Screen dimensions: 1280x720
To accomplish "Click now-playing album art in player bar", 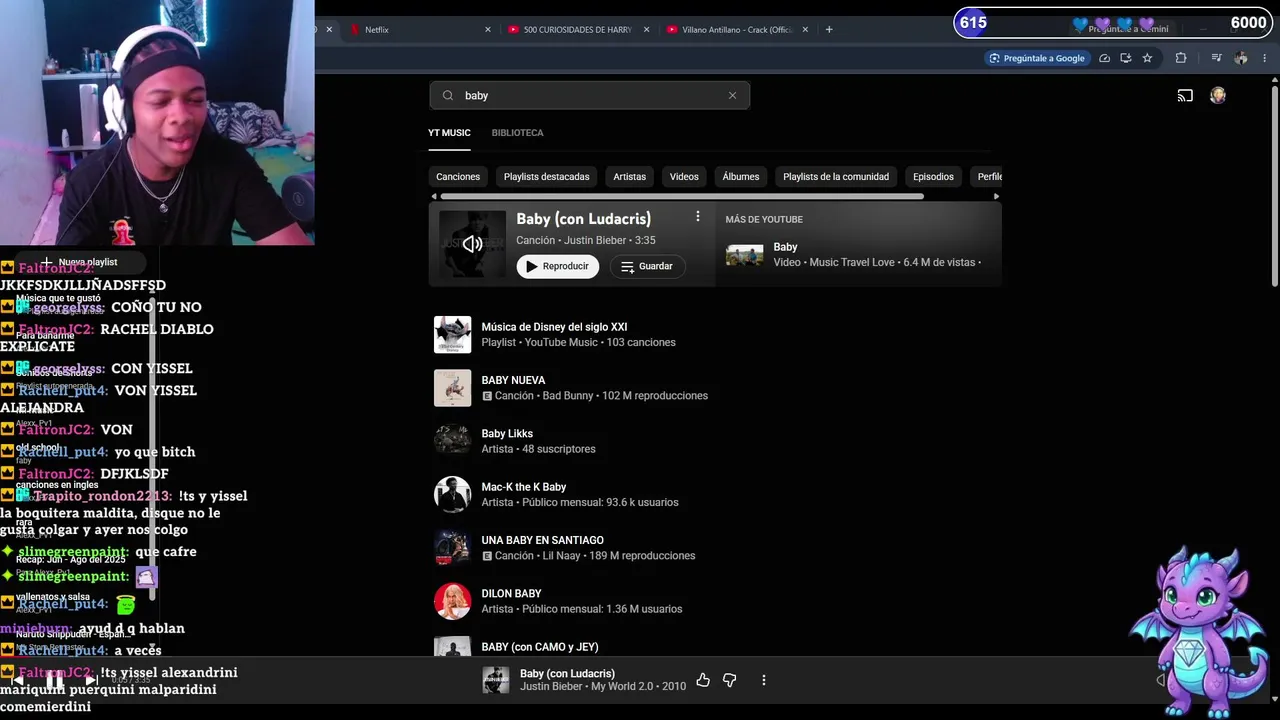I will pos(496,680).
